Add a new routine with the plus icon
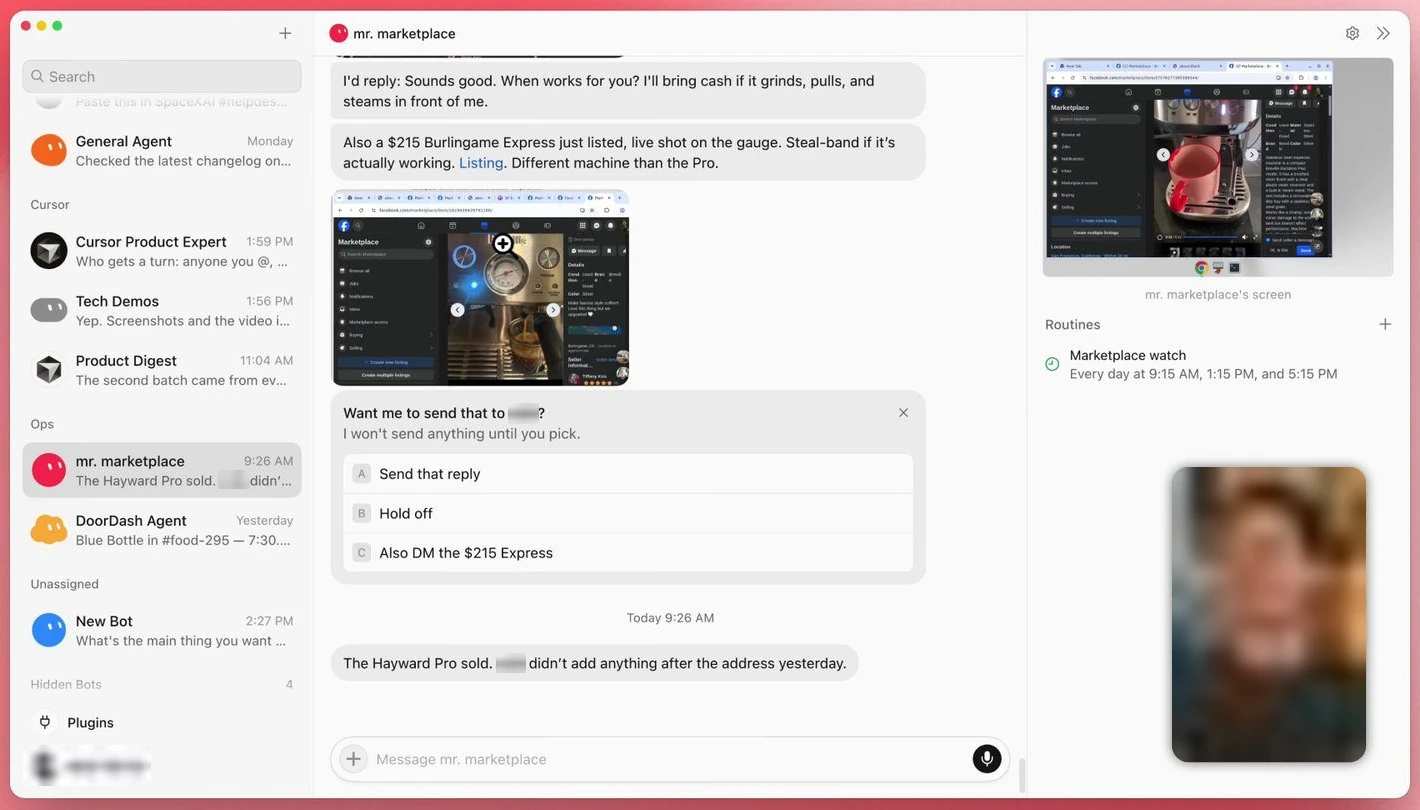The image size is (1420, 810). tap(1385, 324)
